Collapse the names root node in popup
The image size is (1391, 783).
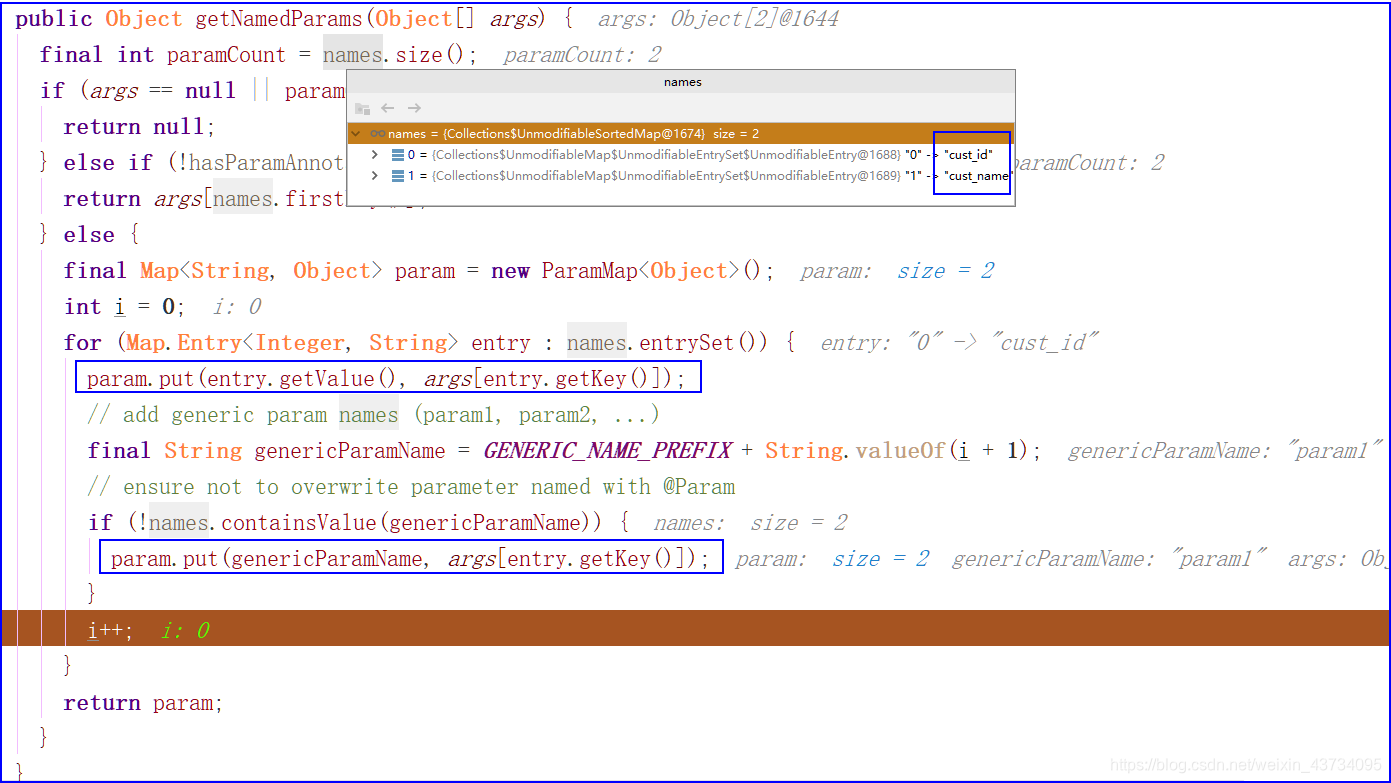(x=356, y=134)
